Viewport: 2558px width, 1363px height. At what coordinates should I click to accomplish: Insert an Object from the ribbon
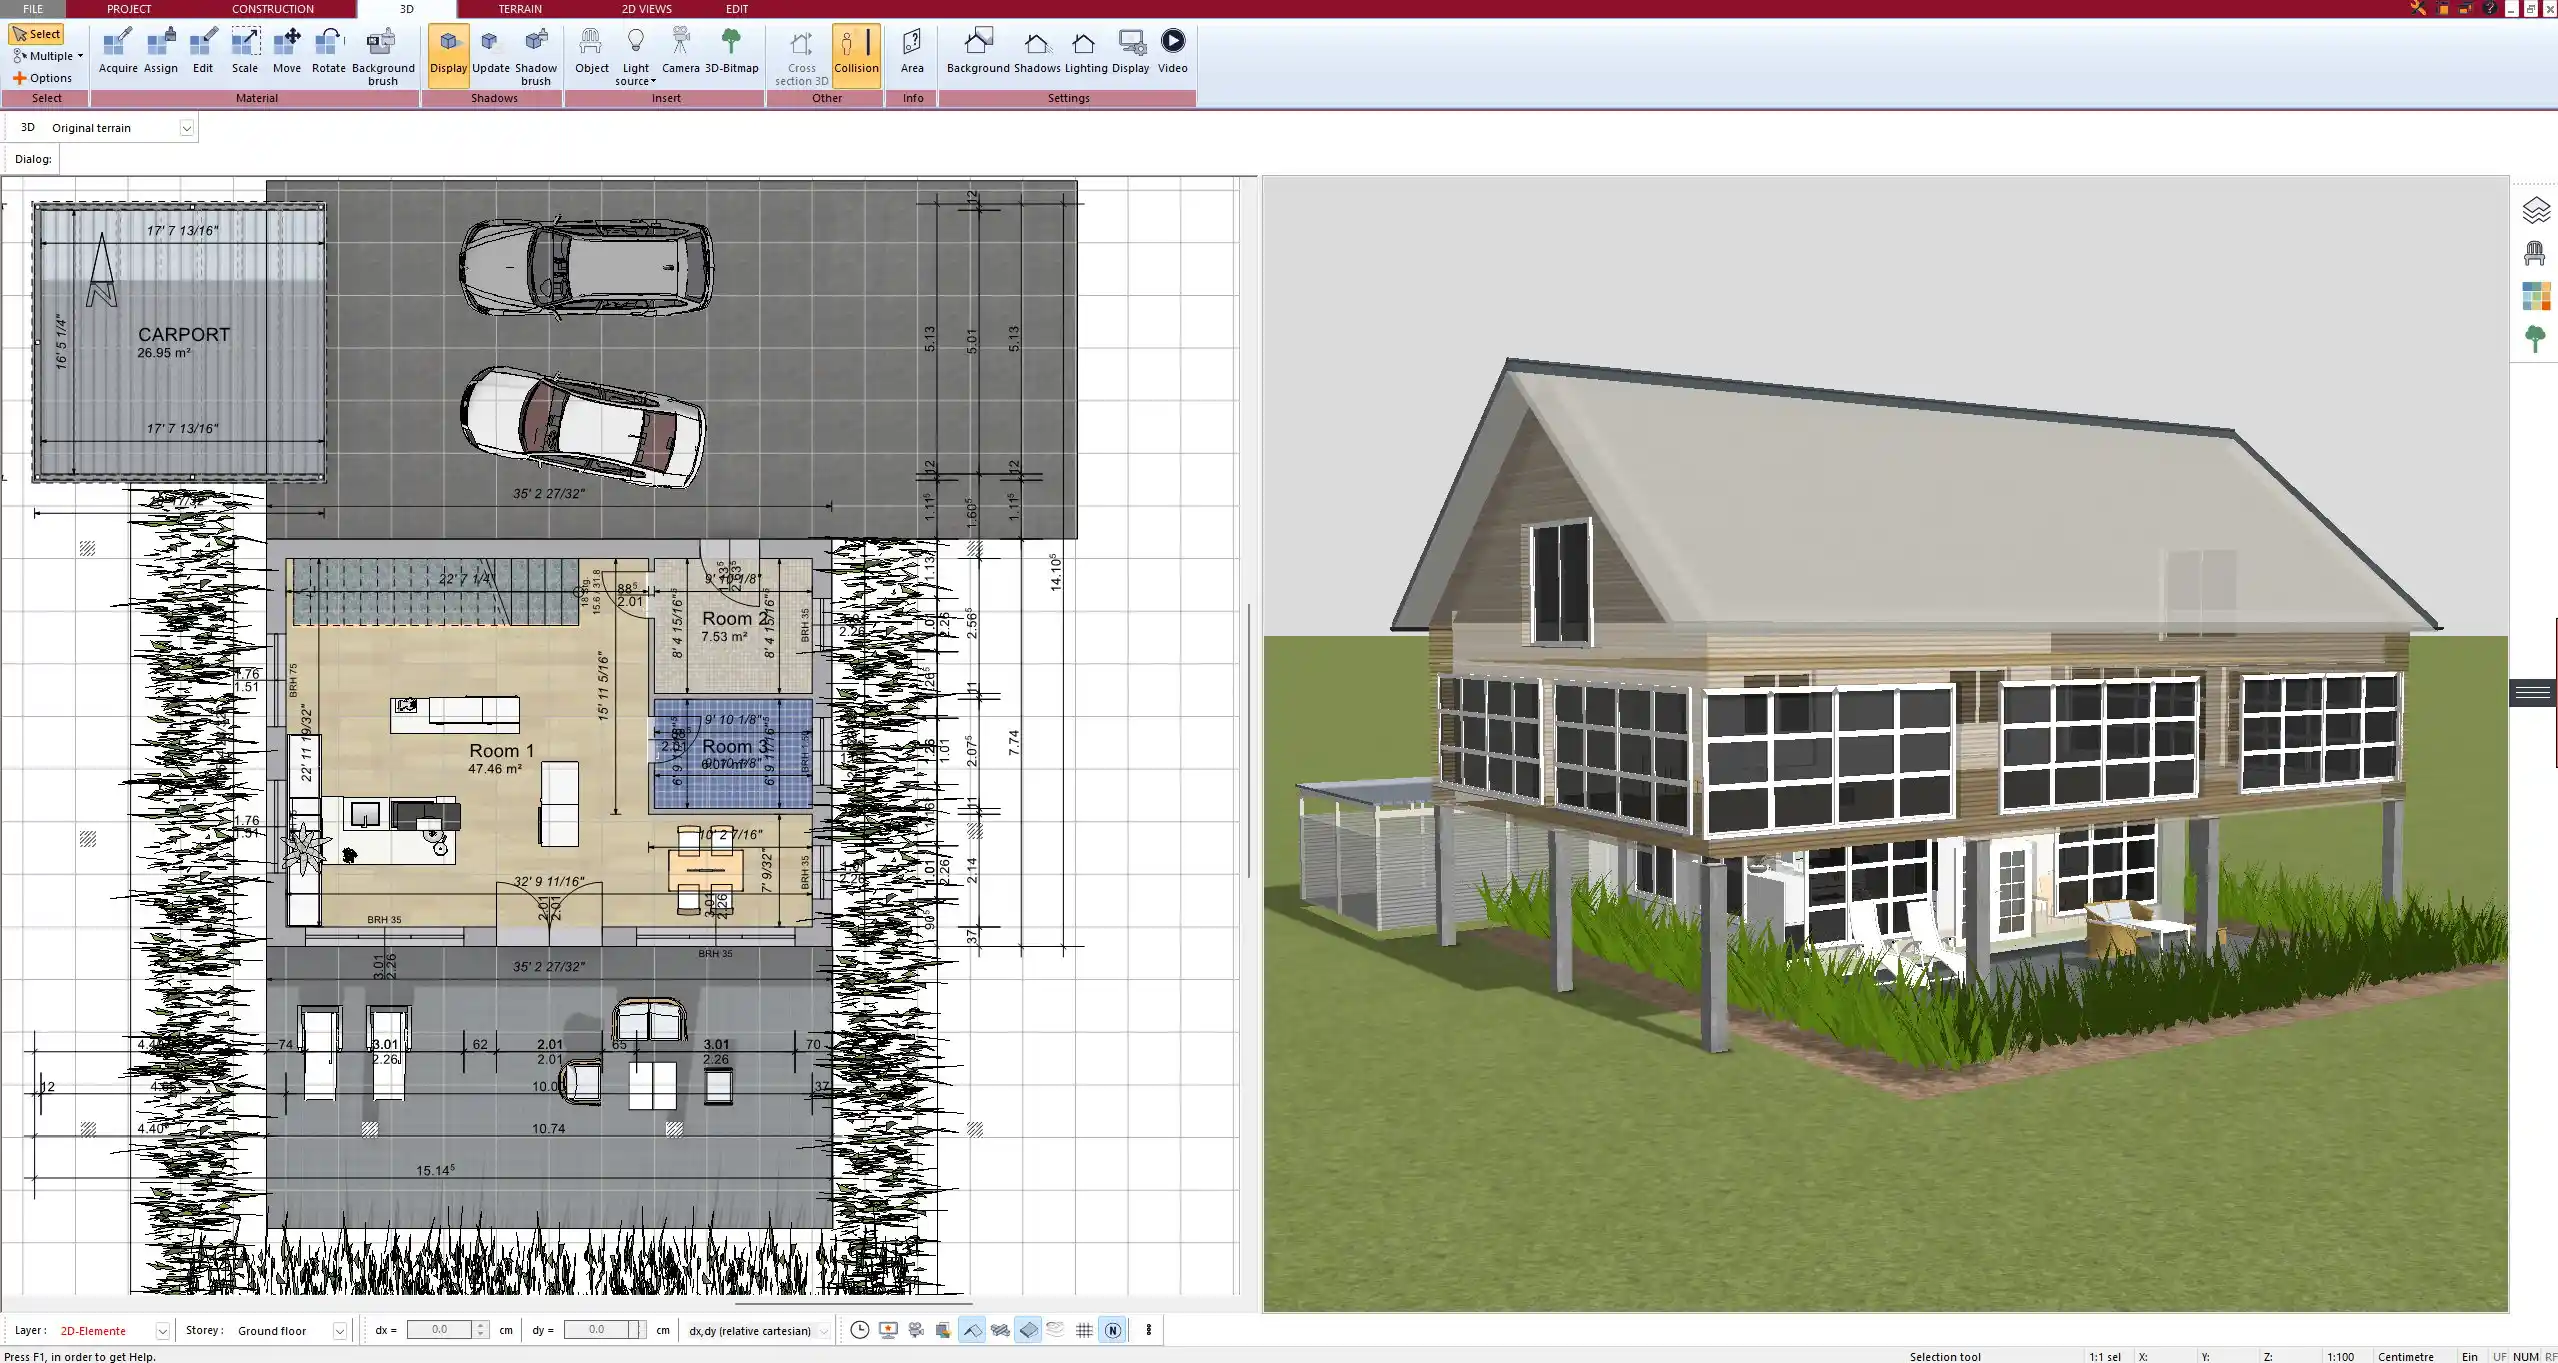[x=592, y=51]
